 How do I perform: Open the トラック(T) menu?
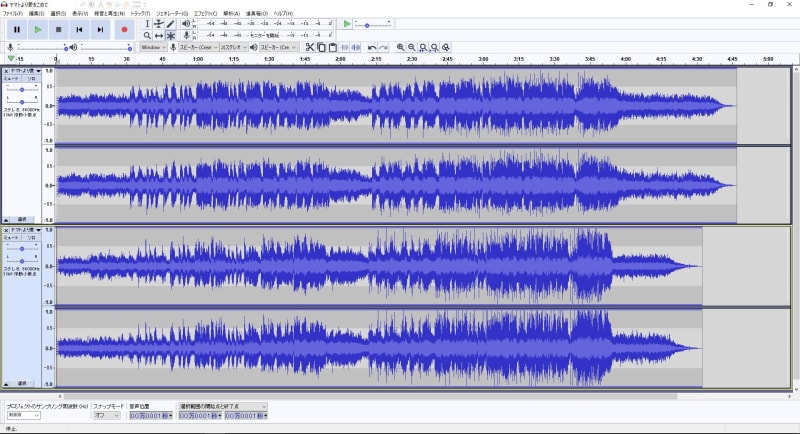point(140,14)
